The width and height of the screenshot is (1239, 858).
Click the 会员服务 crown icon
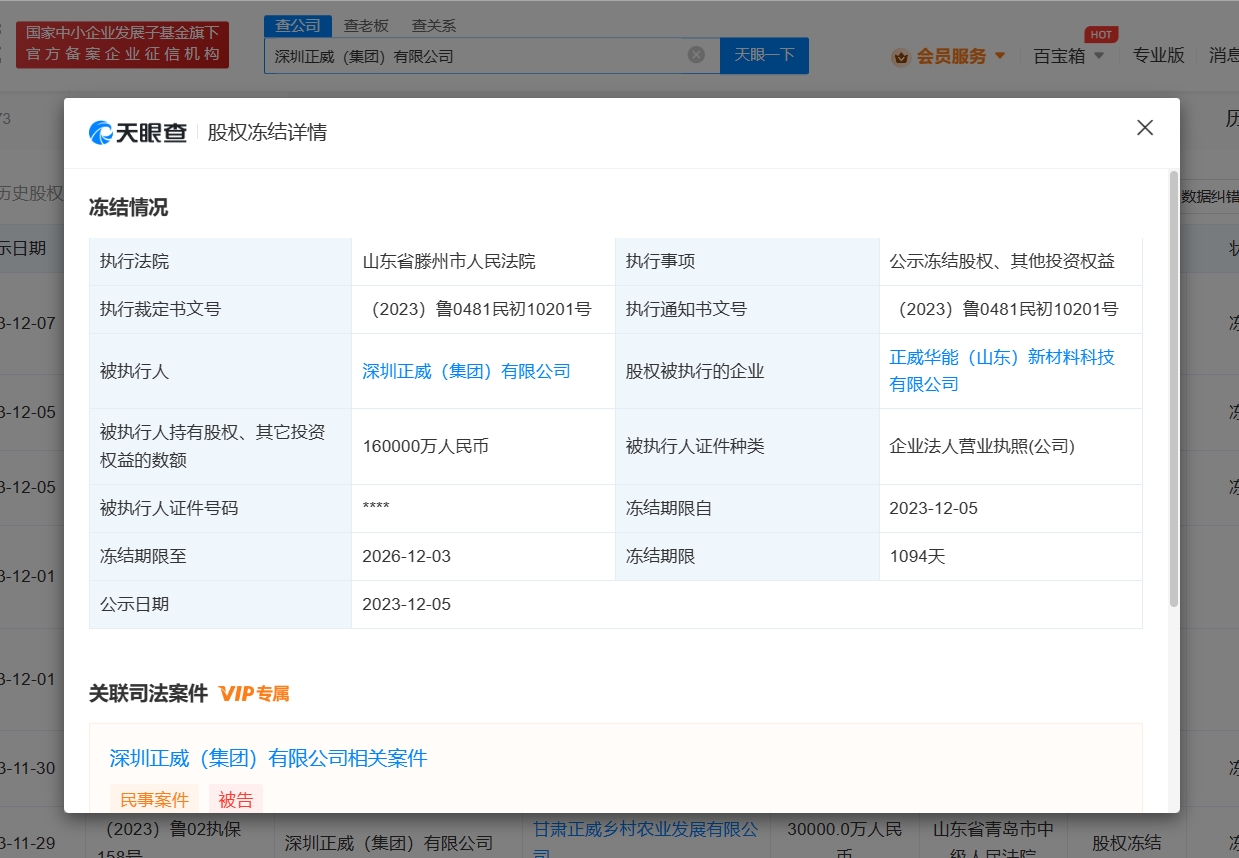pos(902,57)
